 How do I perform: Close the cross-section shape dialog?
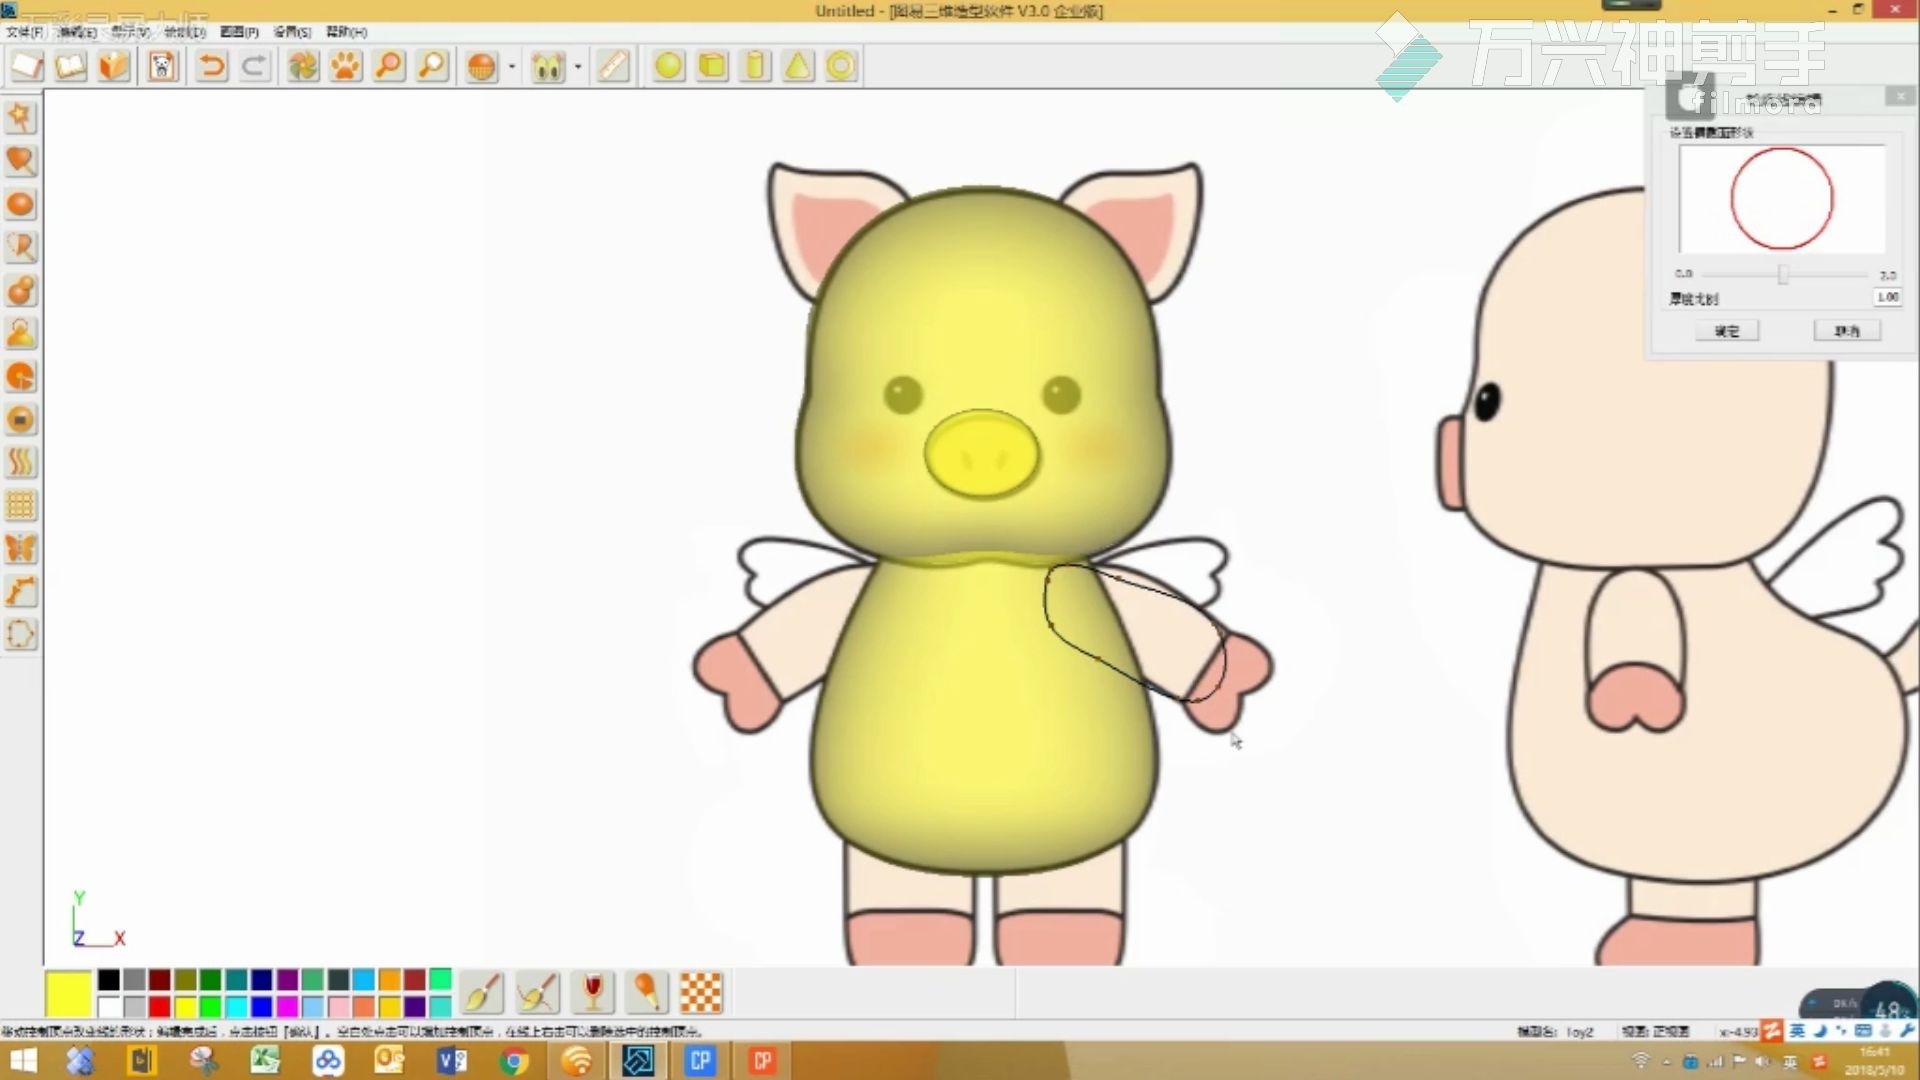[1900, 96]
